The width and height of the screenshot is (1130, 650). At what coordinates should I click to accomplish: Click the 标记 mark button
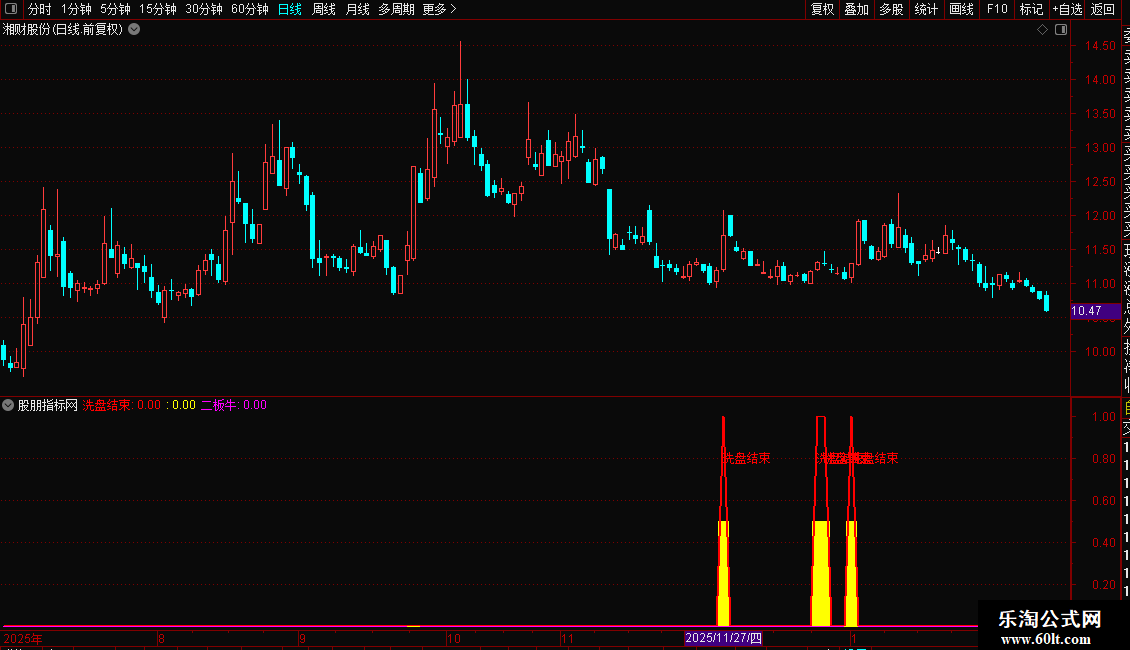(x=1031, y=9)
